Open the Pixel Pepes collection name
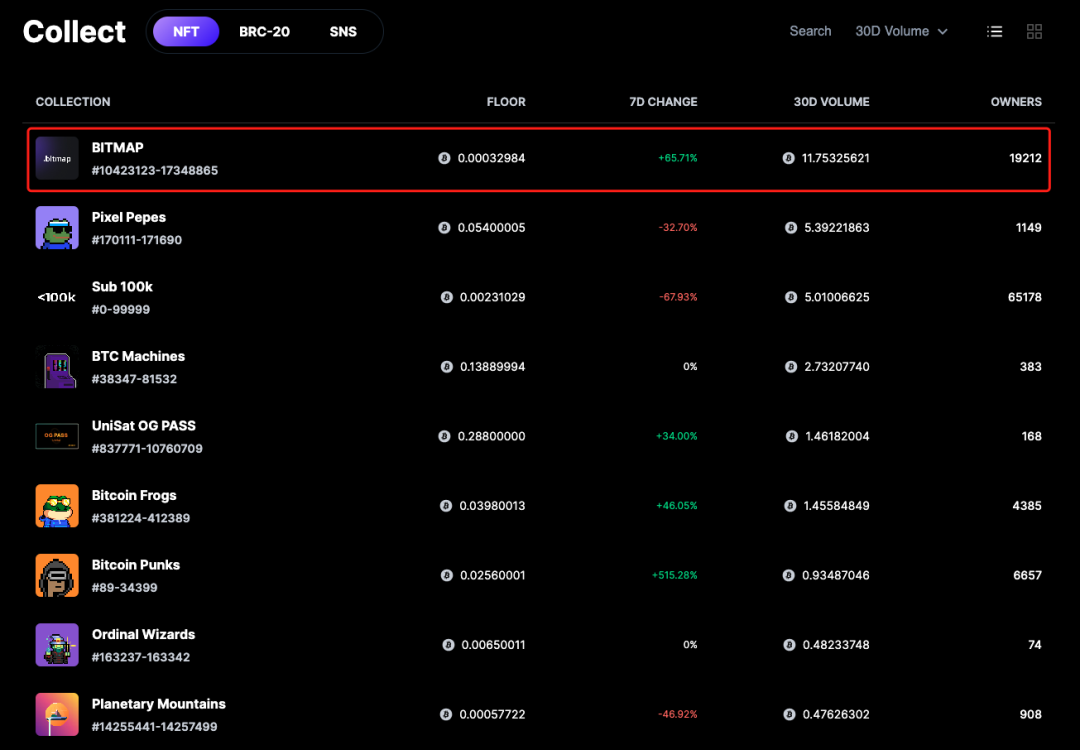 [129, 218]
